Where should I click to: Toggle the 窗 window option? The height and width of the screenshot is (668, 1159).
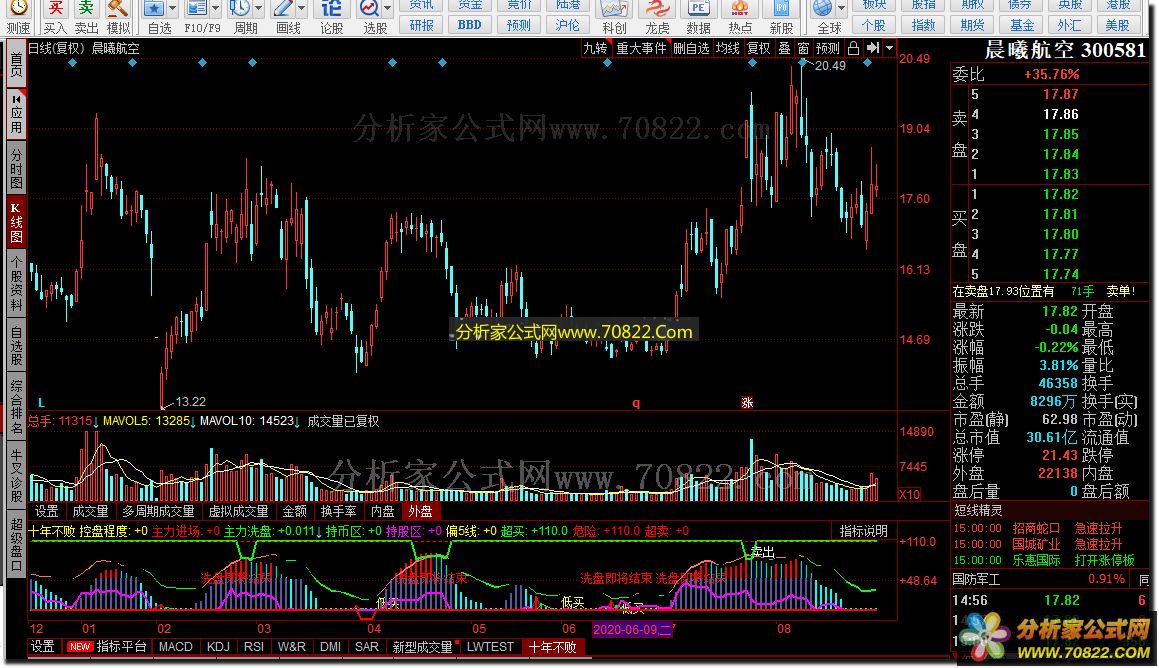pos(803,48)
